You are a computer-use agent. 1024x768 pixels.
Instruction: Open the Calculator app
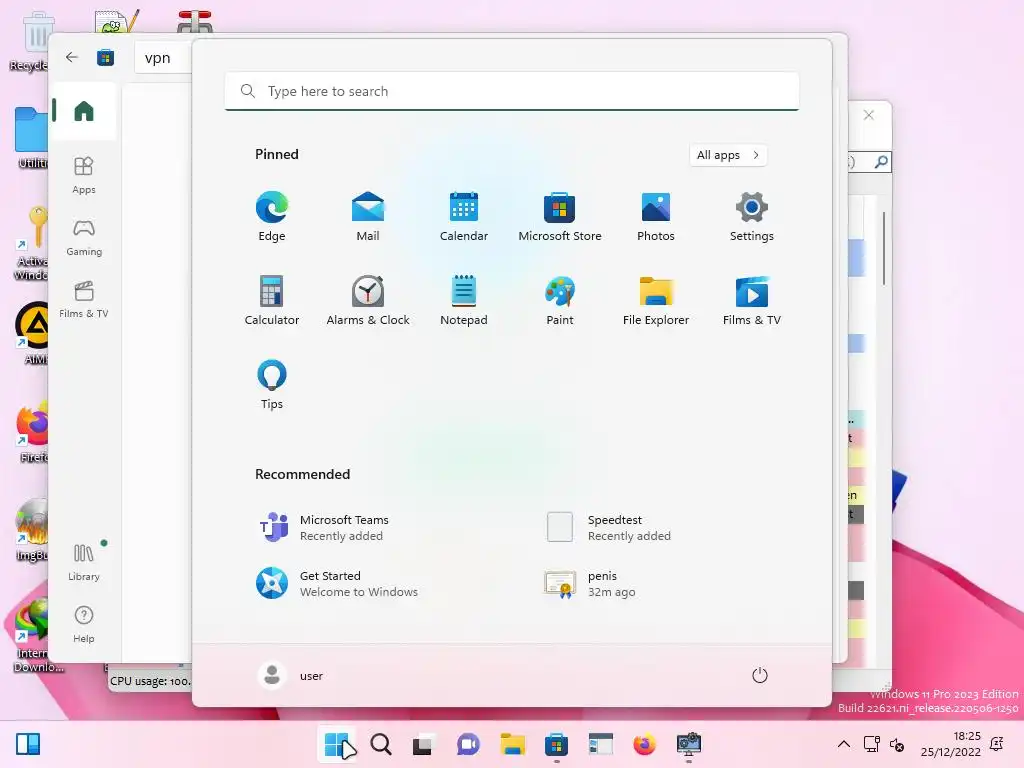click(x=272, y=300)
